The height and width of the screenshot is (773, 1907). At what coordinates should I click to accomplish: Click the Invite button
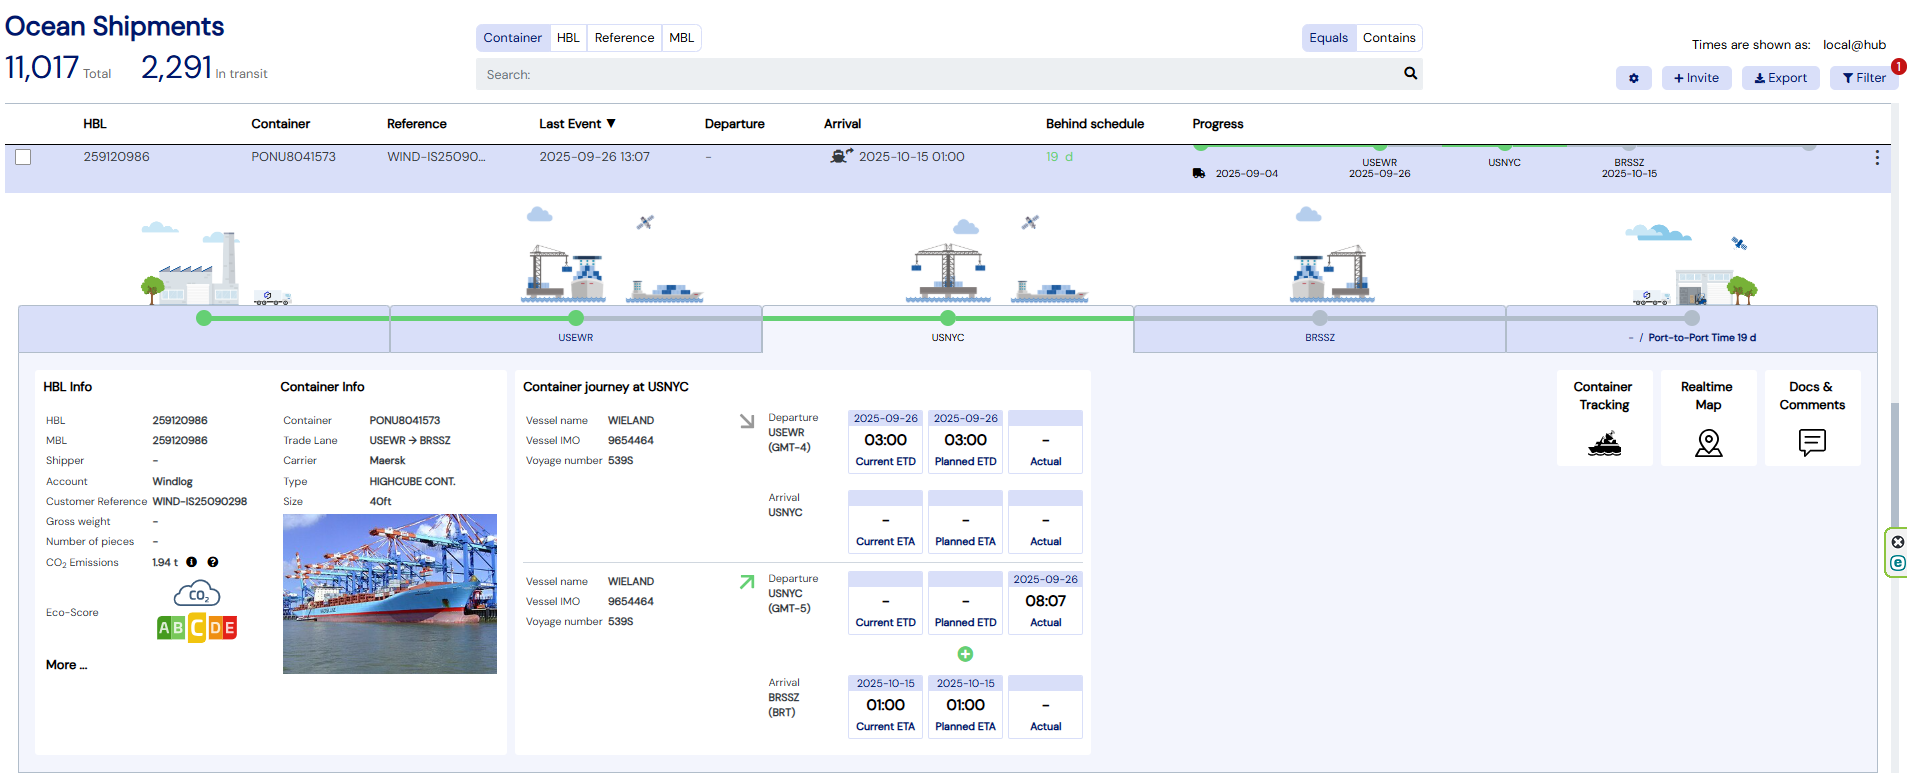pyautogui.click(x=1695, y=78)
